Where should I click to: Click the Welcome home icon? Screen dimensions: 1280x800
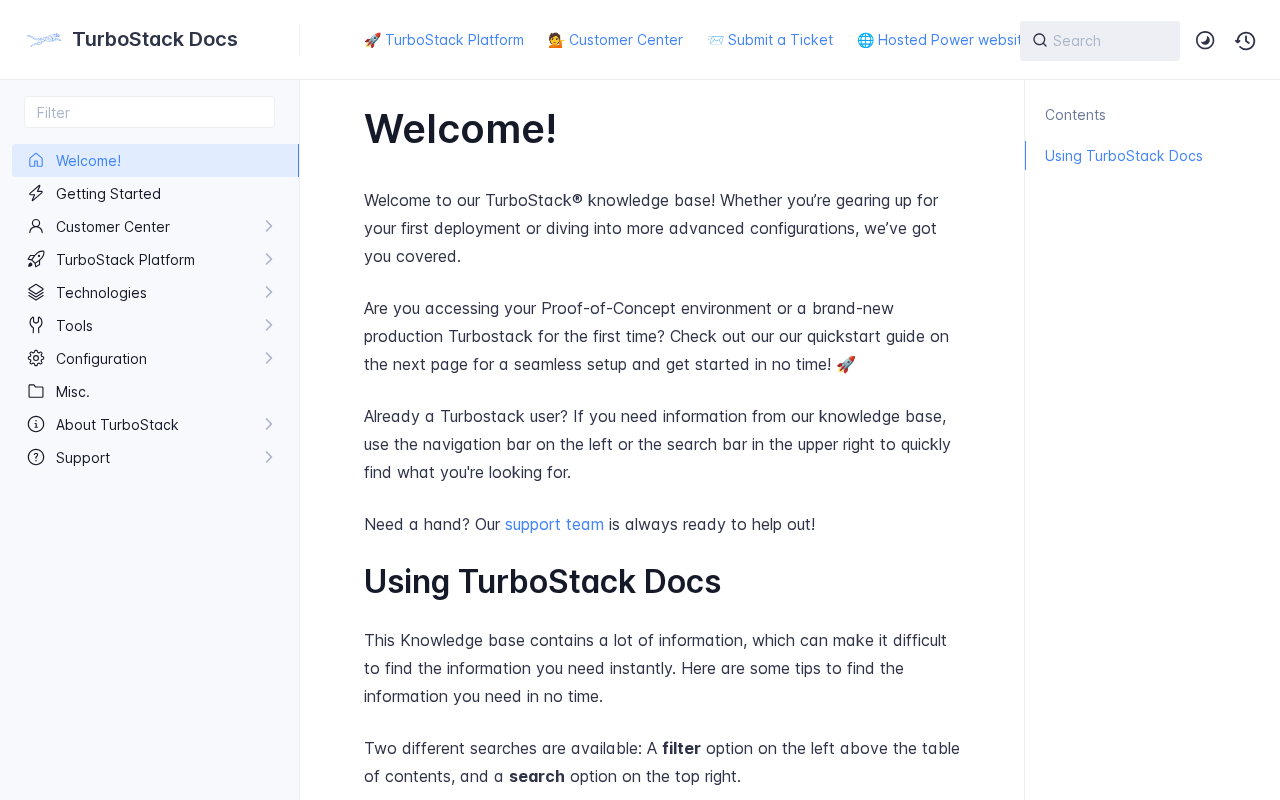pyautogui.click(x=36, y=160)
